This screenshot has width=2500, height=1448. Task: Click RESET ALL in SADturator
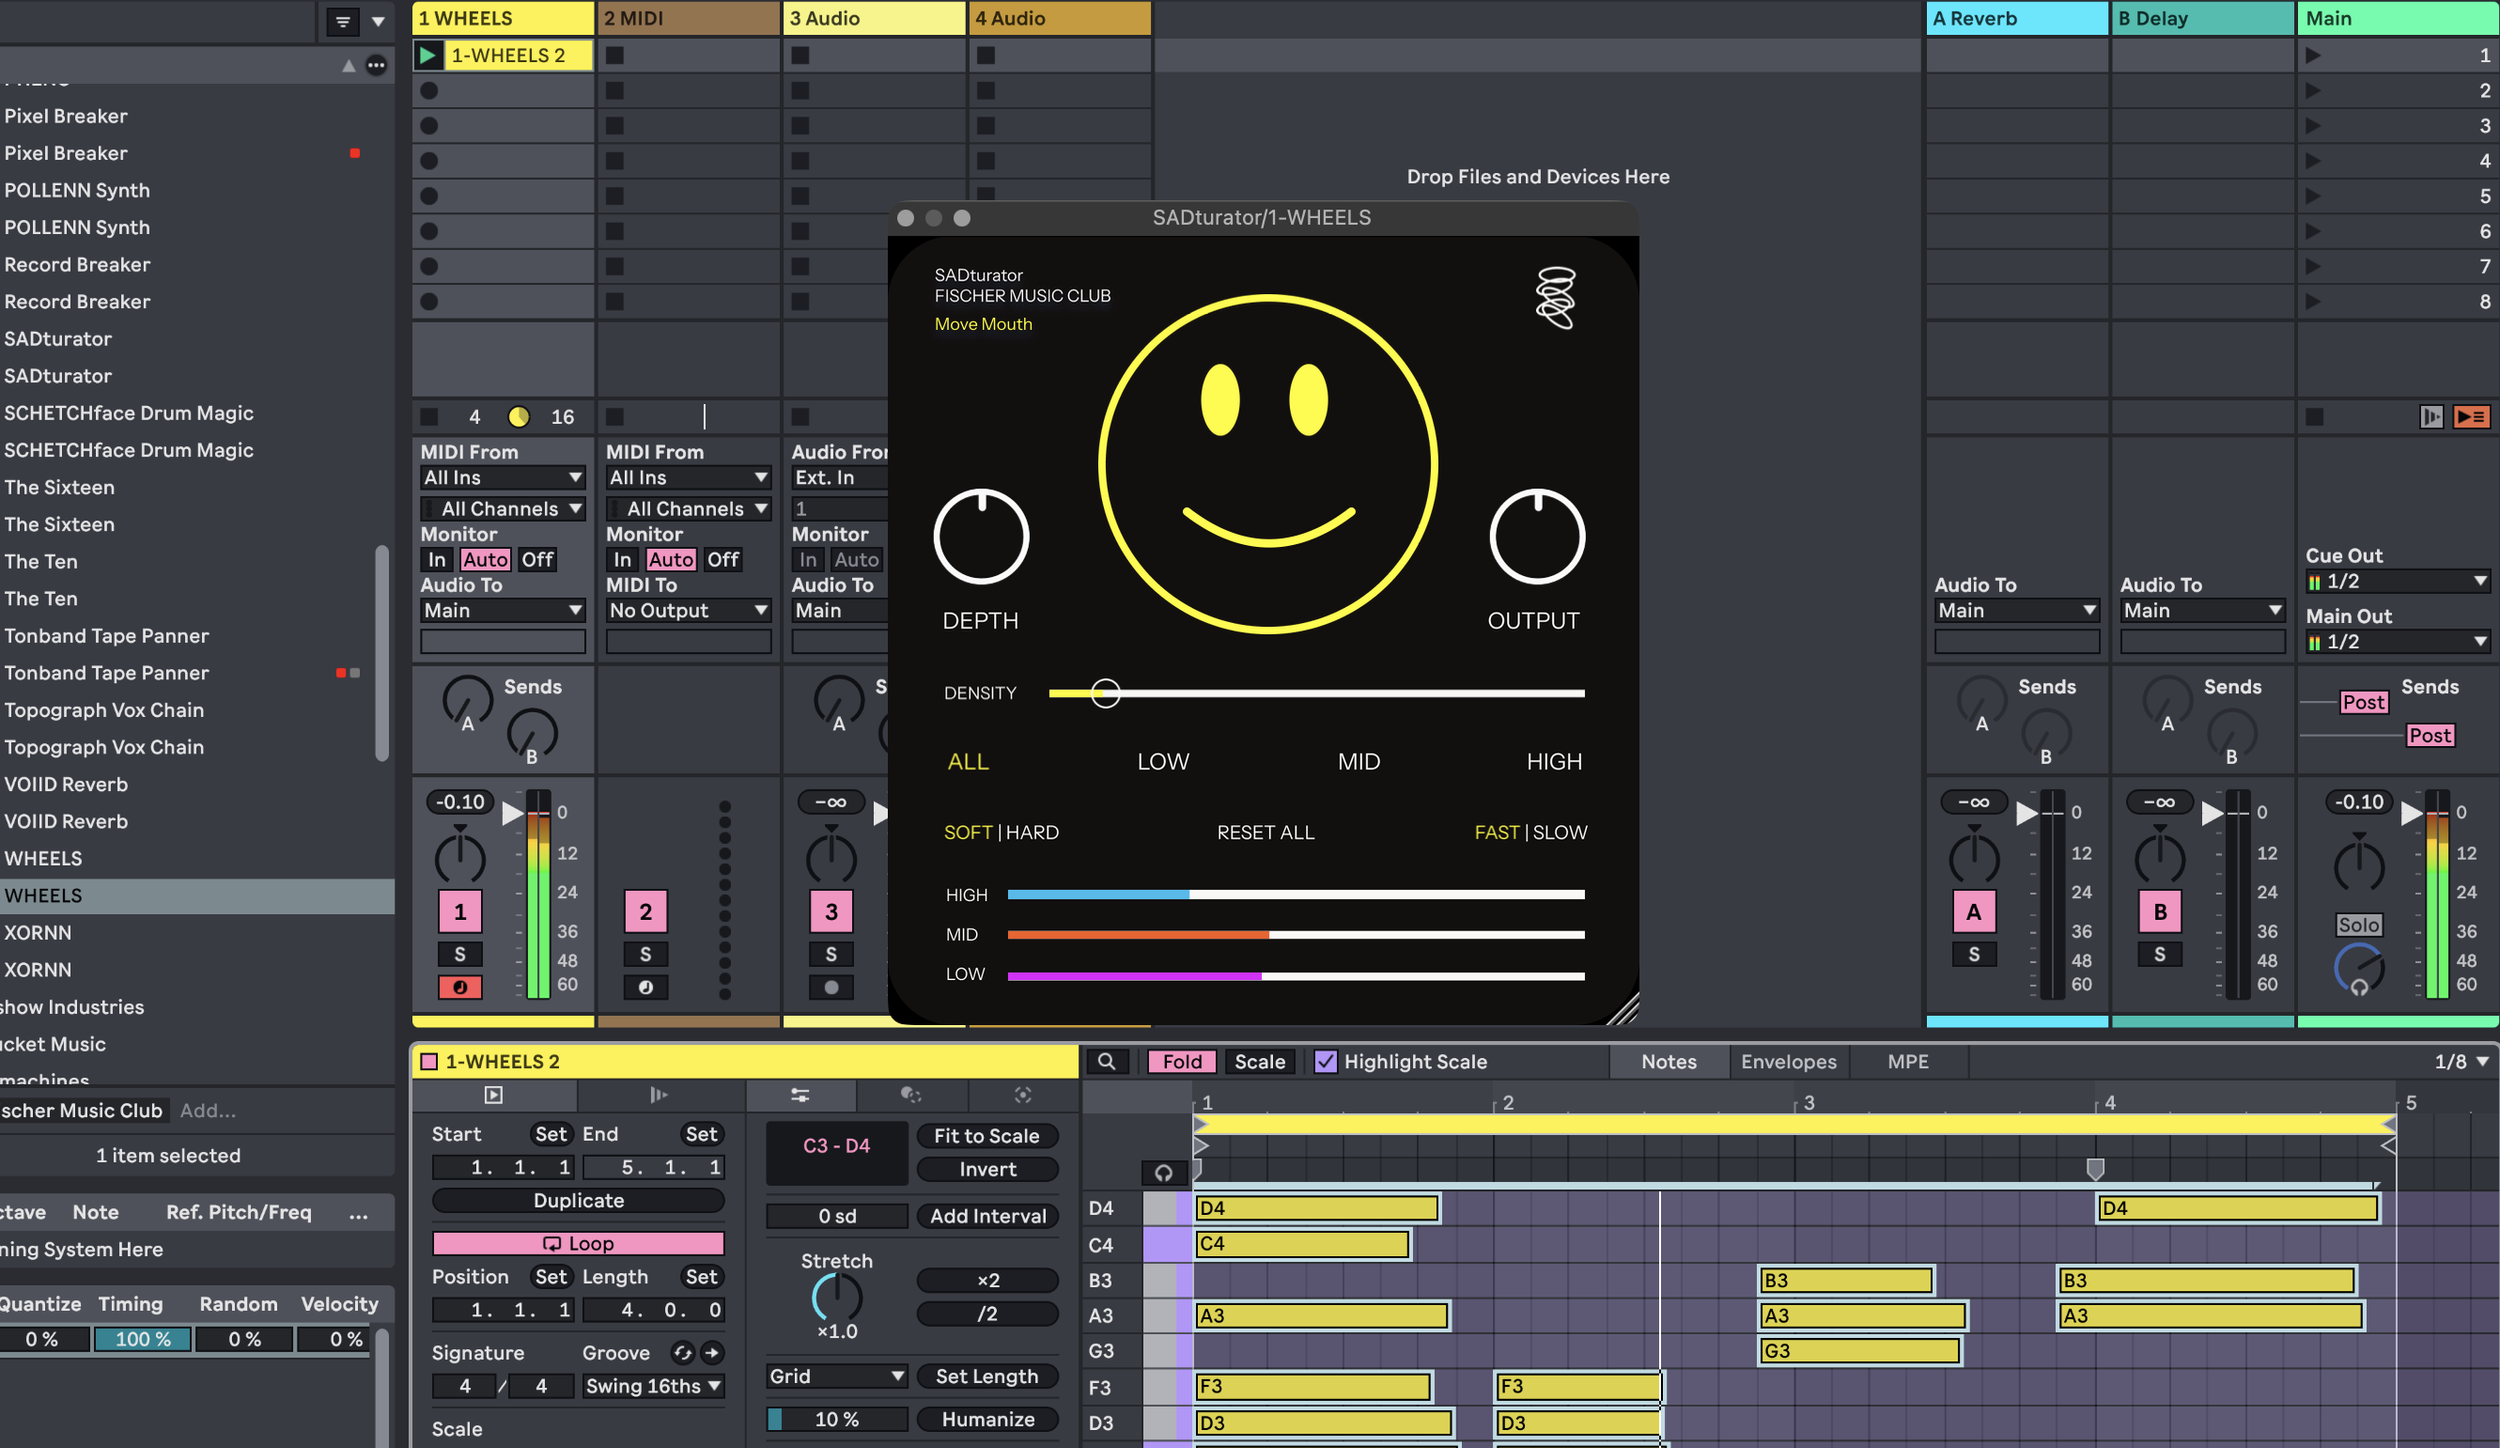[1265, 832]
